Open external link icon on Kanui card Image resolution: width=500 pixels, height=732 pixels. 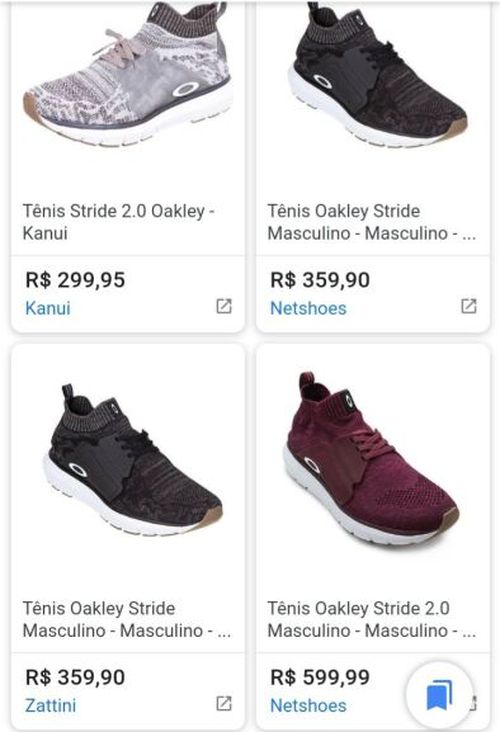224,306
